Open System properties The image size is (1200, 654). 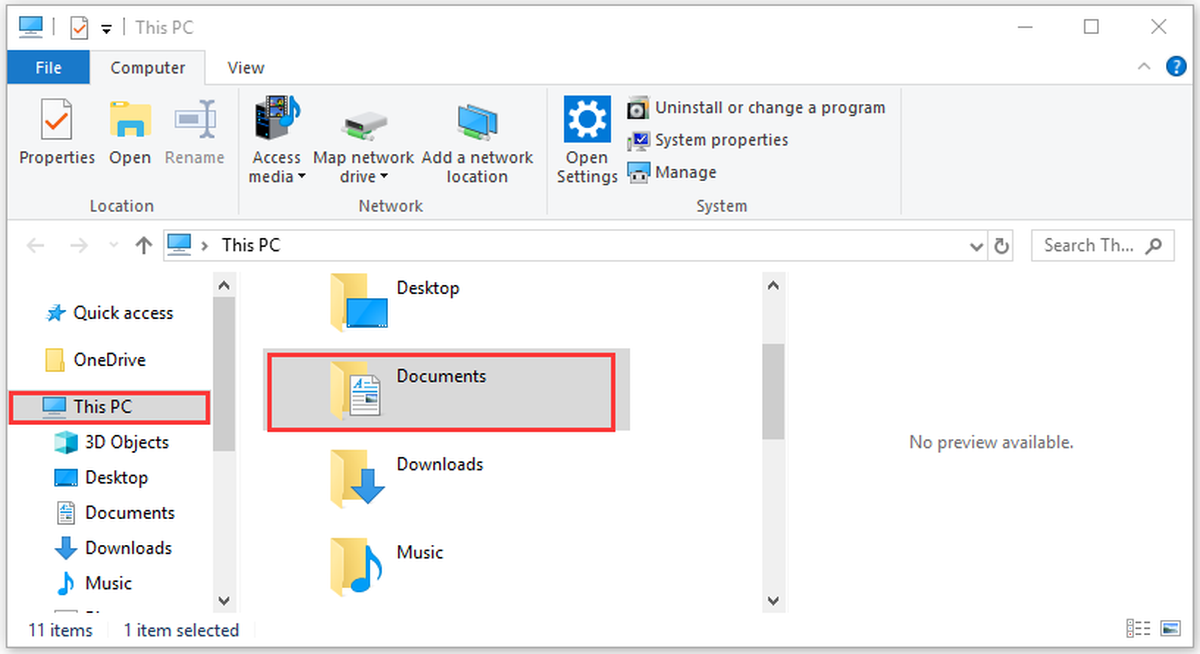(x=708, y=140)
